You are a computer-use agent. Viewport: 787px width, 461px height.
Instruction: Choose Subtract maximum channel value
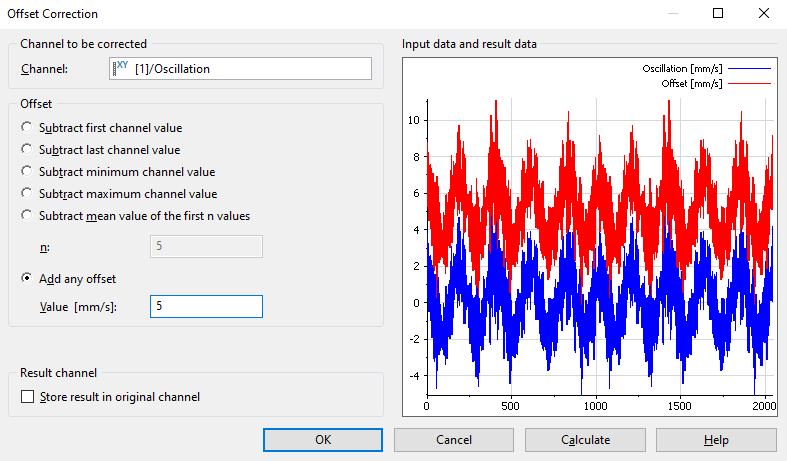tap(27, 194)
